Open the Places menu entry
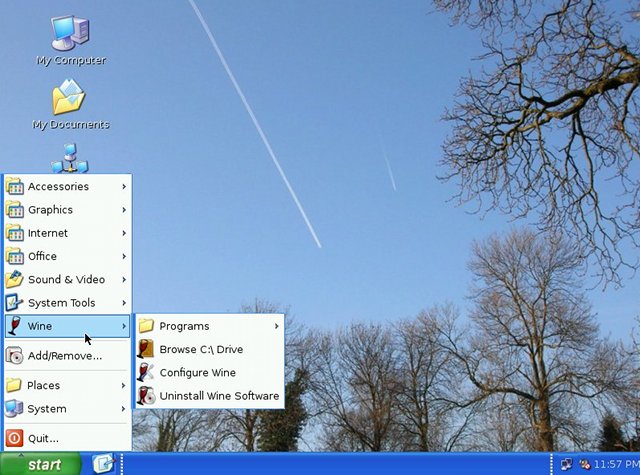The height and width of the screenshot is (475, 640). point(67,385)
